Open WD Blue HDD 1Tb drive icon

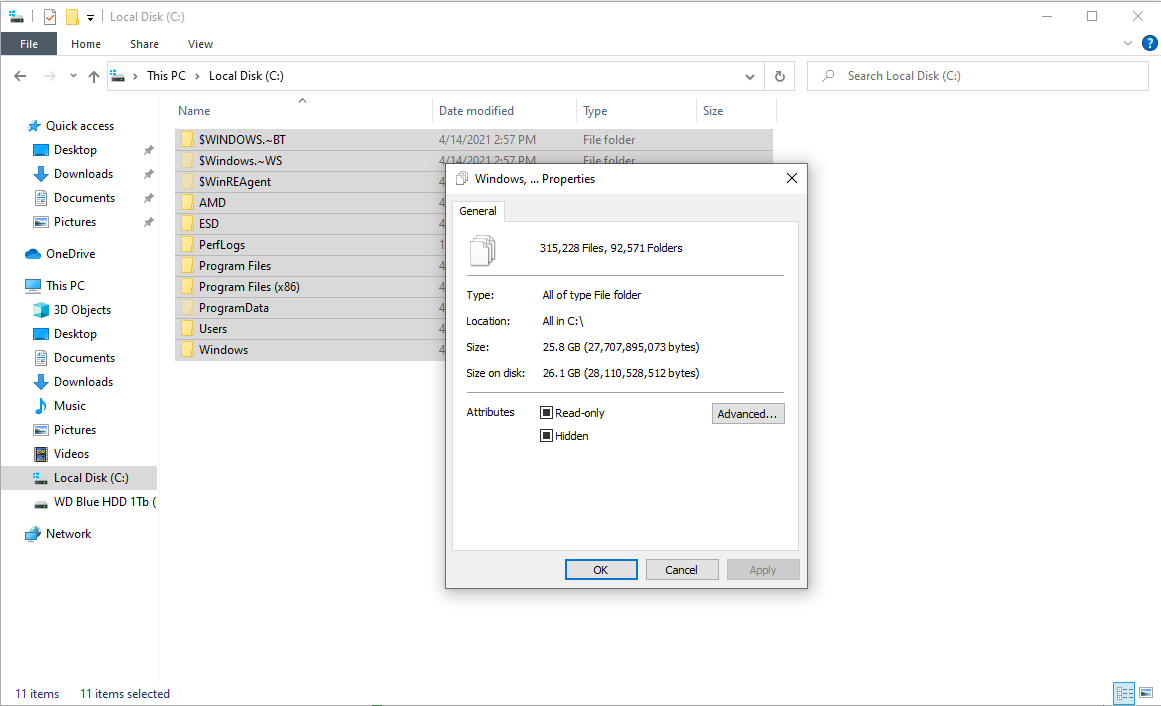[41, 503]
